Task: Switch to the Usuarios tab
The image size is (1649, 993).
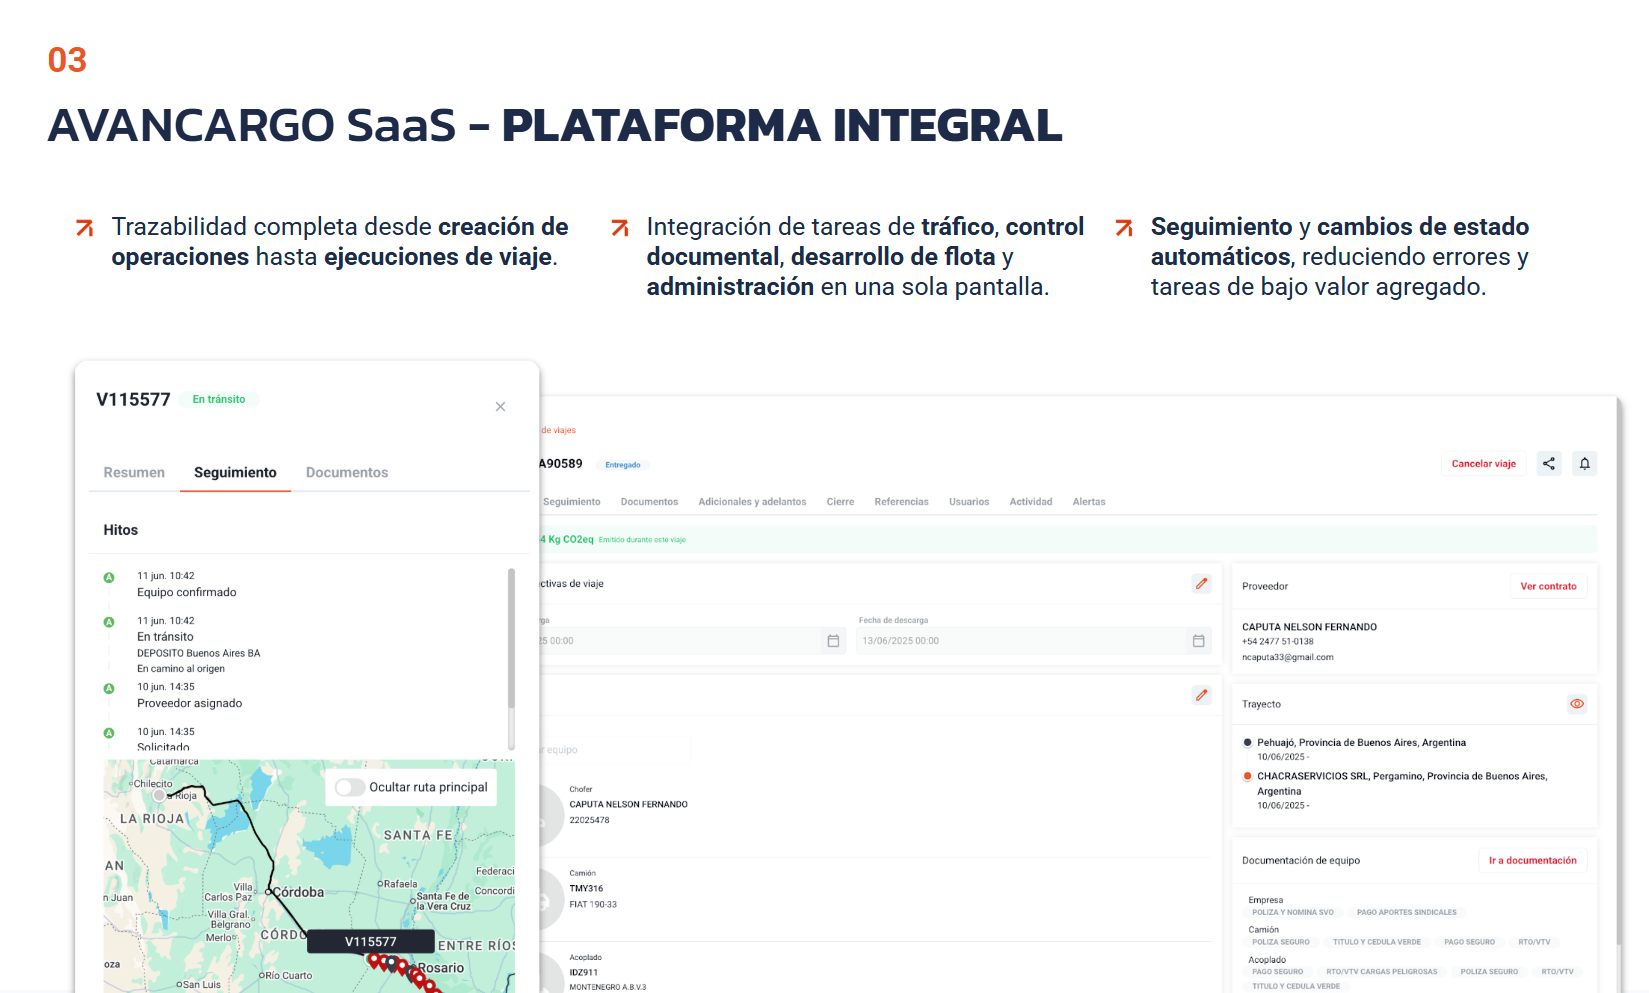Action: 969,501
